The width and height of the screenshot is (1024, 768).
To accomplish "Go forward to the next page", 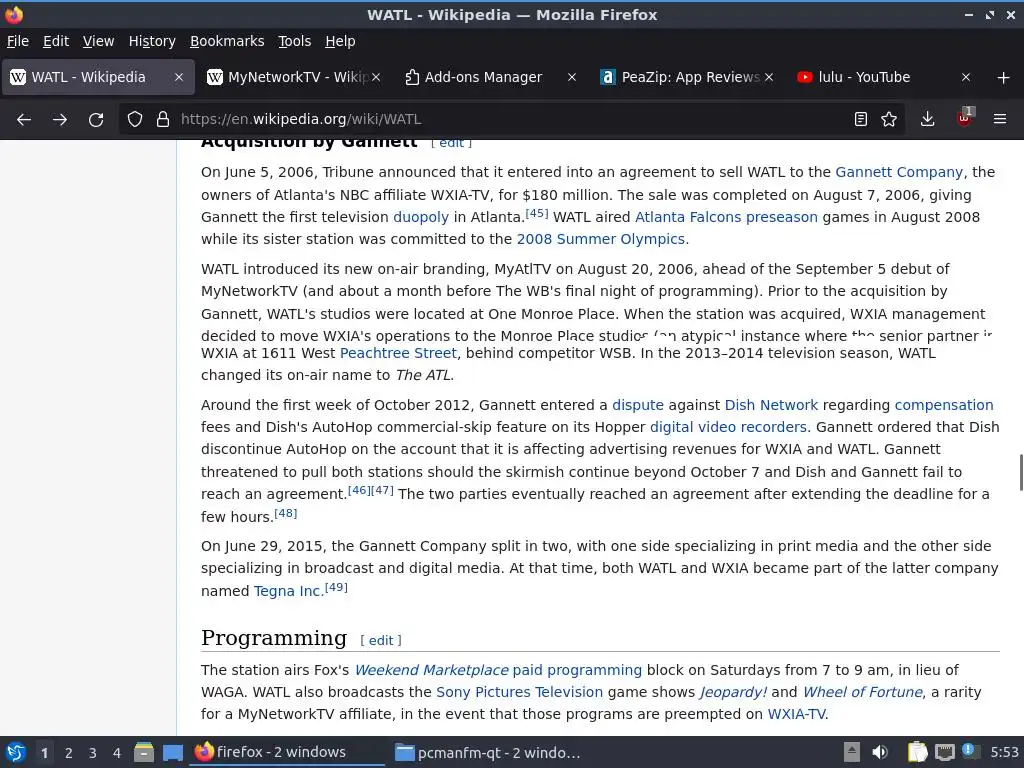I will [x=60, y=120].
